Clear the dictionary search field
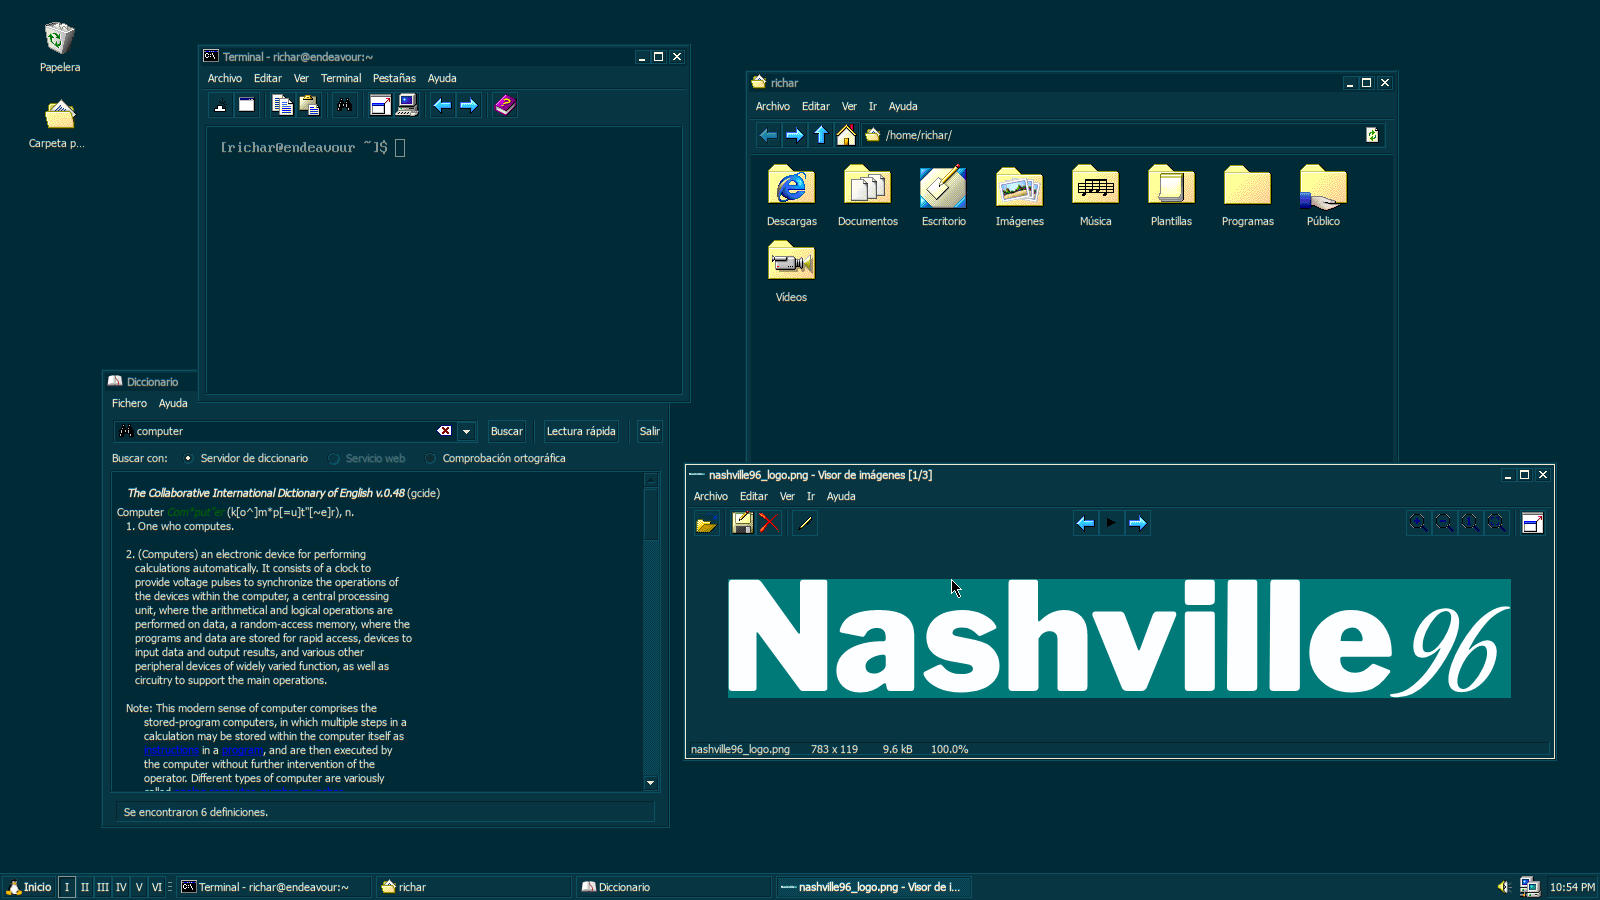The height and width of the screenshot is (900, 1600). click(444, 431)
